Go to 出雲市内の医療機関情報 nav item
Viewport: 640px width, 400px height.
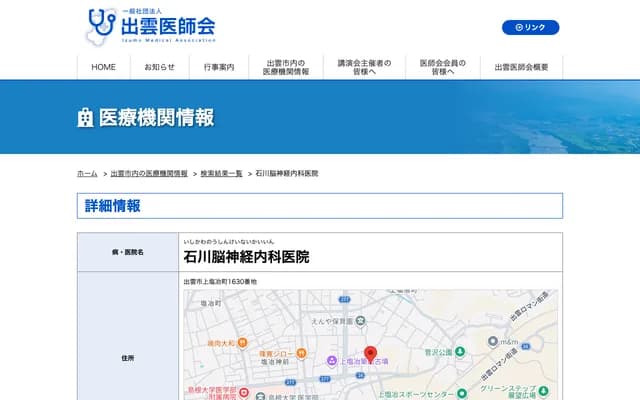(286, 67)
